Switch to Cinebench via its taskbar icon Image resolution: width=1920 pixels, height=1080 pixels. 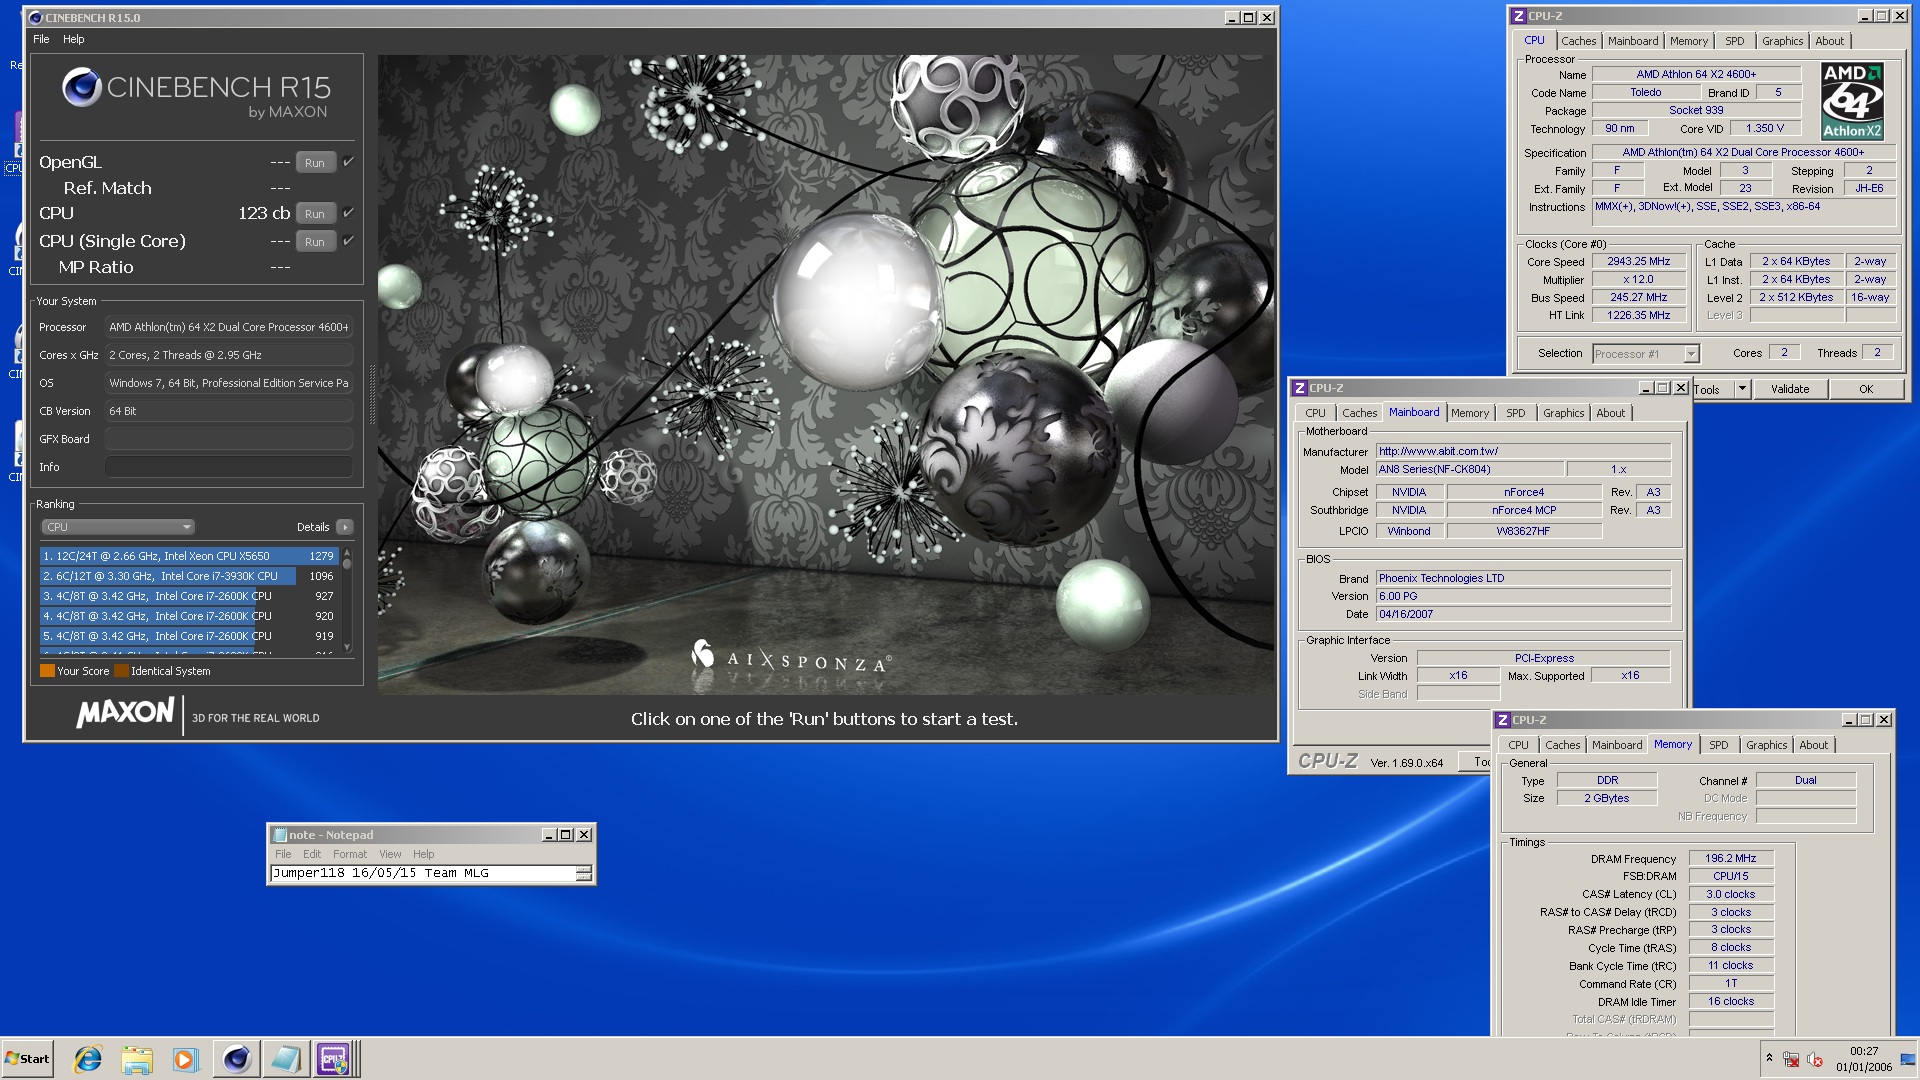coord(237,1059)
